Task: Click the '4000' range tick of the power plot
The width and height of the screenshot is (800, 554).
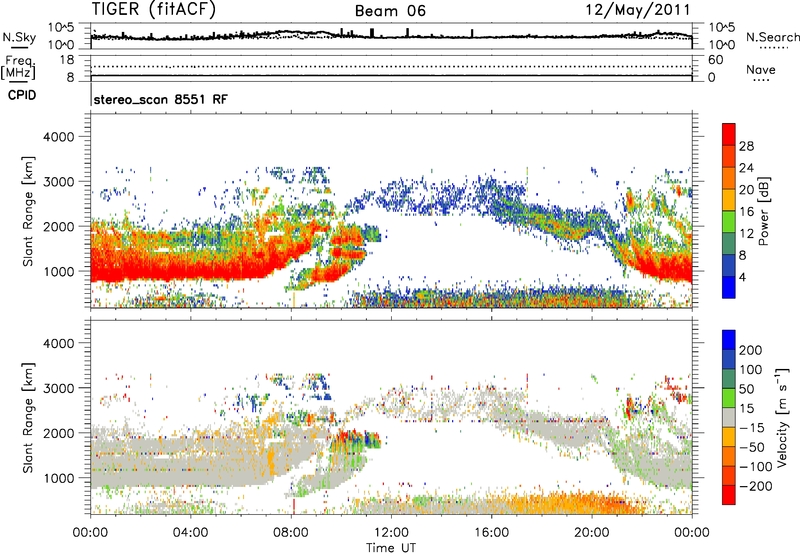Action: tap(59, 137)
